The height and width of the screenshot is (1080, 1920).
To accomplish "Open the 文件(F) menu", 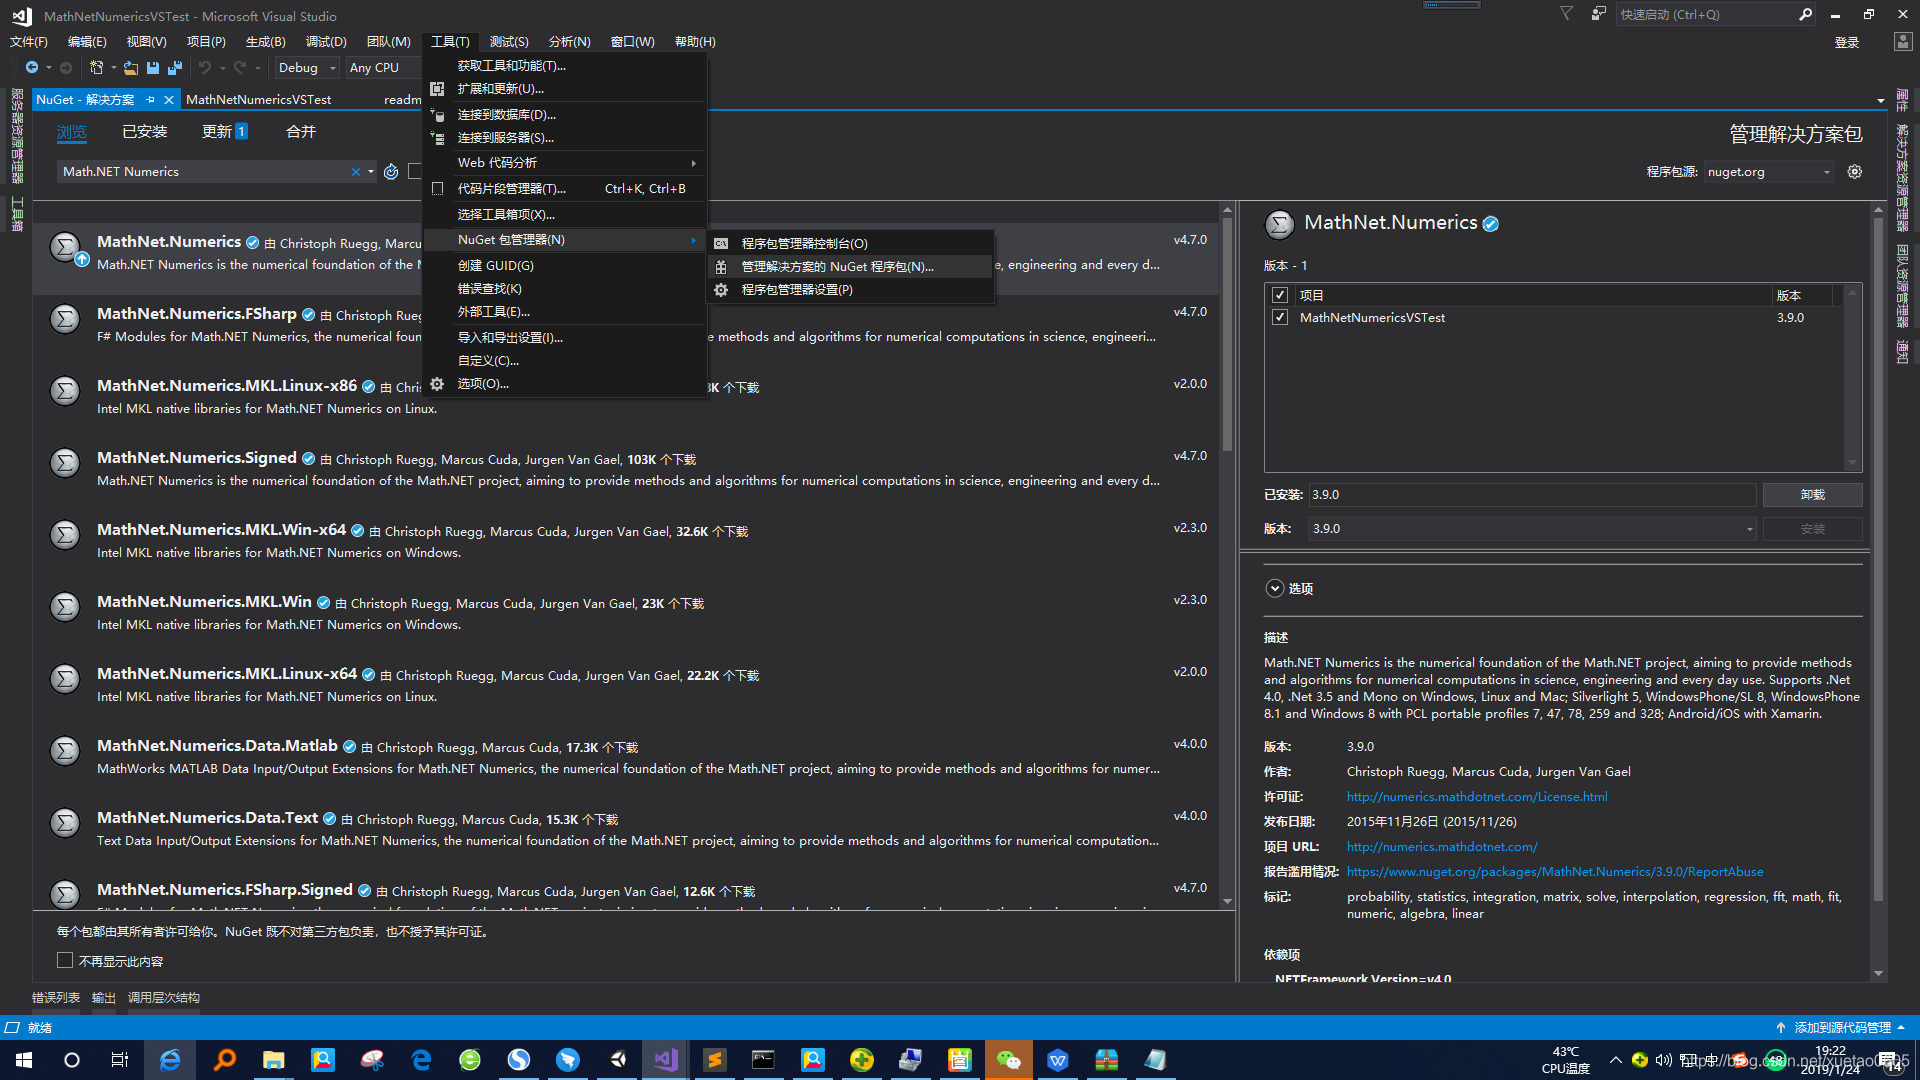I will click(x=29, y=41).
